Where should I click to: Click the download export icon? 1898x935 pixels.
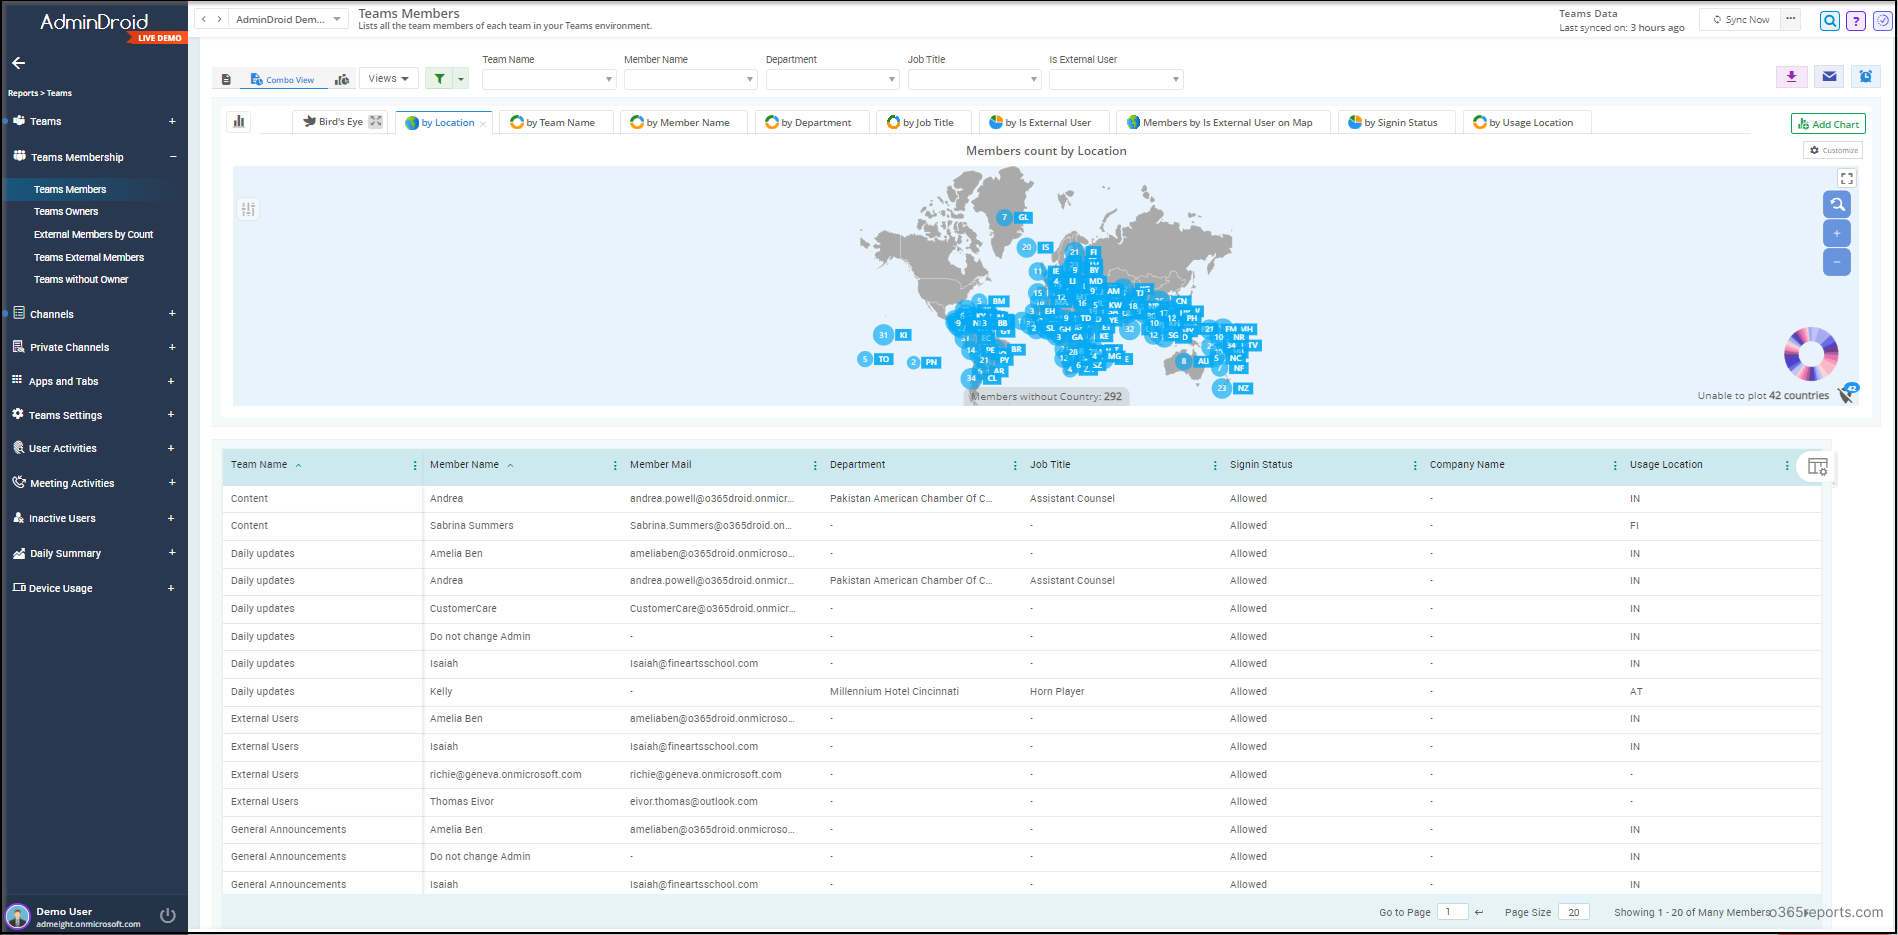pyautogui.click(x=1792, y=77)
